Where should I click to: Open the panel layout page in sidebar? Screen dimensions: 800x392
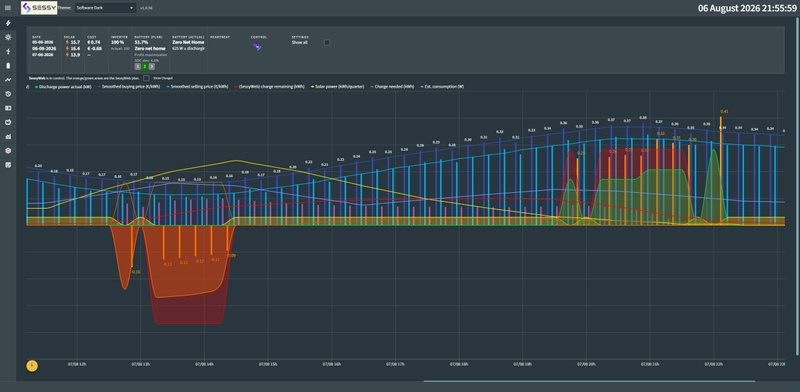pos(8,108)
